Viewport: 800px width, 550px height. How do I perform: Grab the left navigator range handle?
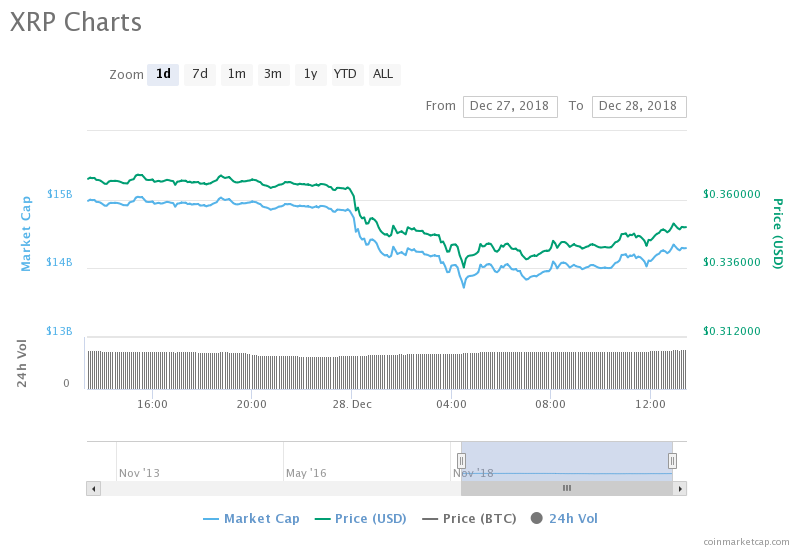(x=461, y=461)
